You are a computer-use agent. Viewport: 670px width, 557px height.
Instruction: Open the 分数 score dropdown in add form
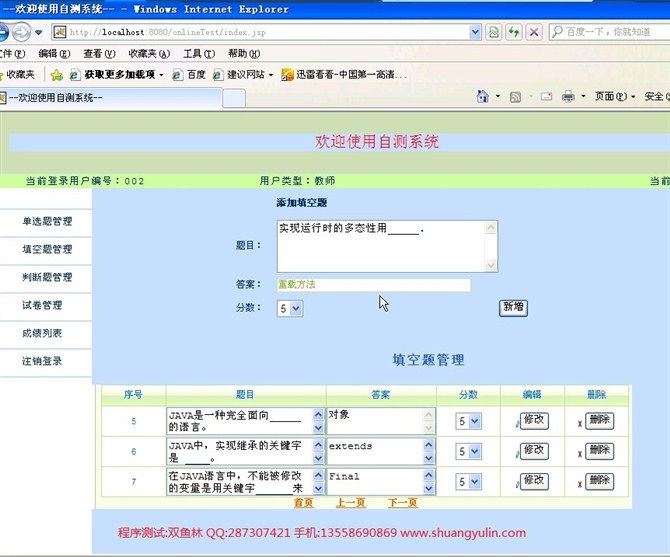pyautogui.click(x=290, y=308)
